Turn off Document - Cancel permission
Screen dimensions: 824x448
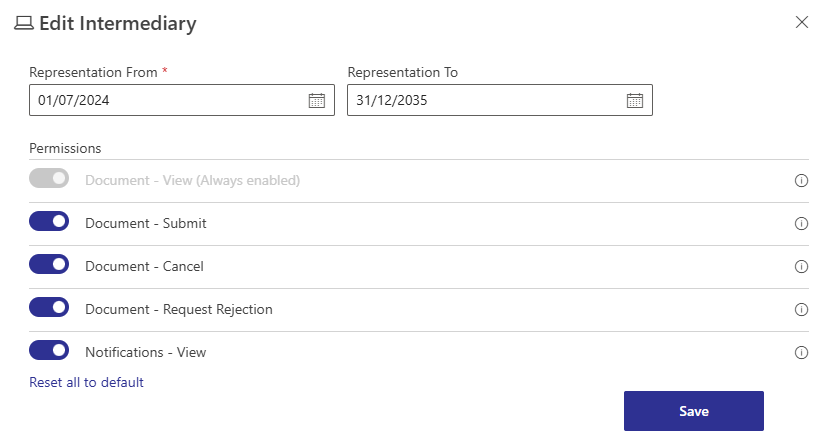pos(49,265)
